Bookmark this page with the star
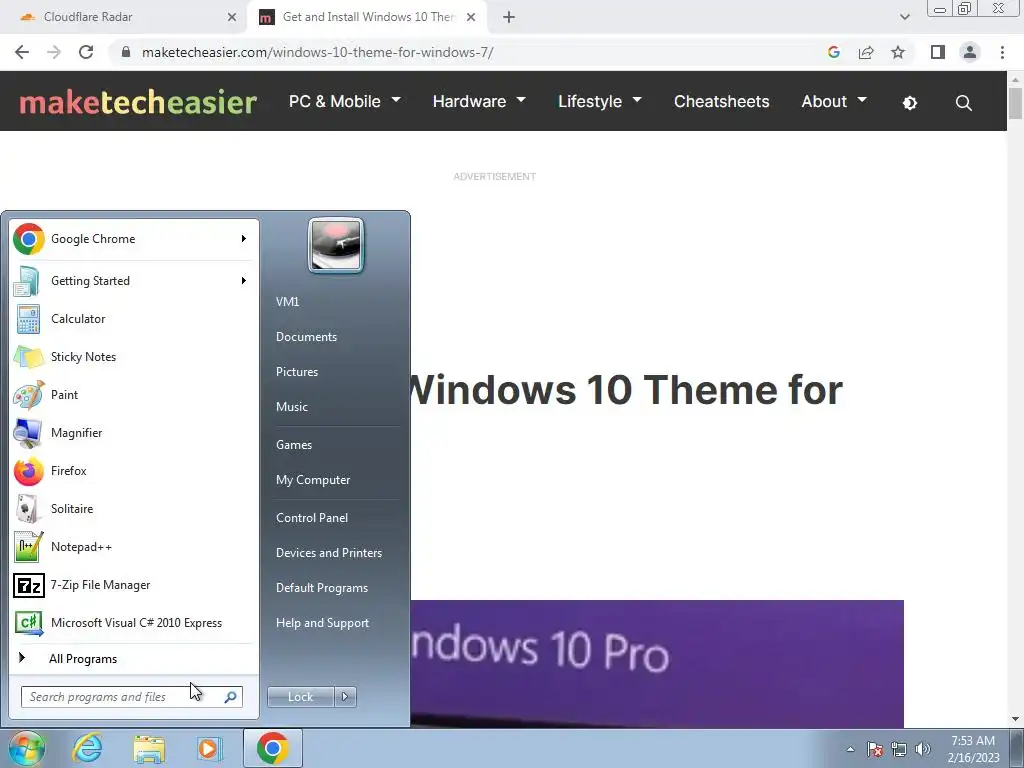 [x=898, y=52]
